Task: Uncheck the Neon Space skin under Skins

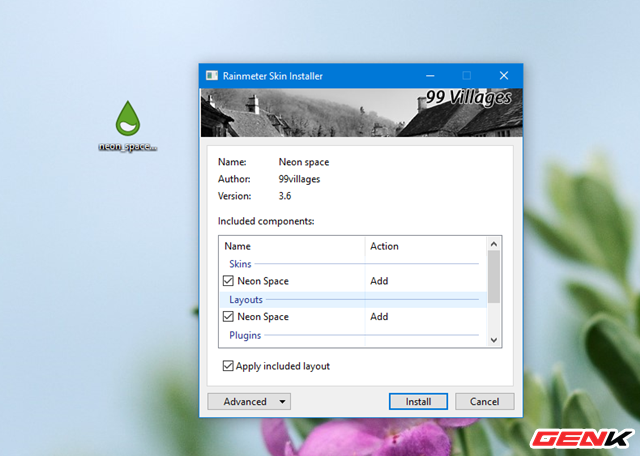Action: click(x=228, y=281)
